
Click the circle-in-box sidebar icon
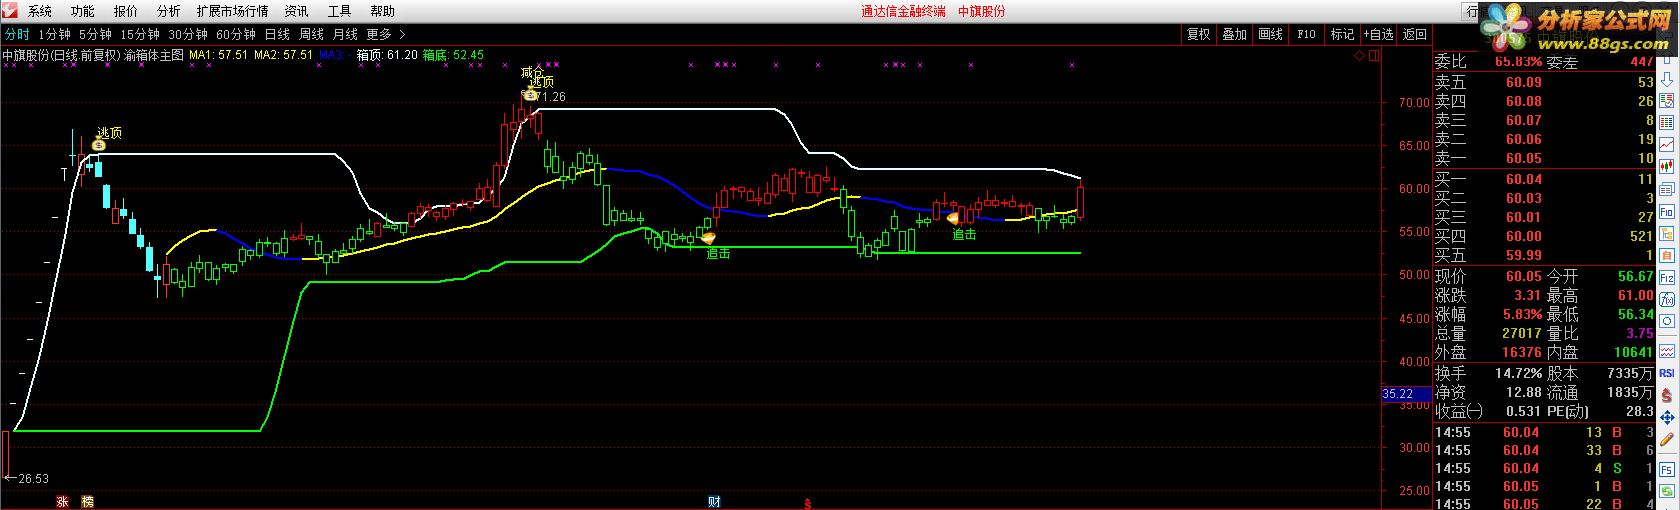pos(1667,321)
